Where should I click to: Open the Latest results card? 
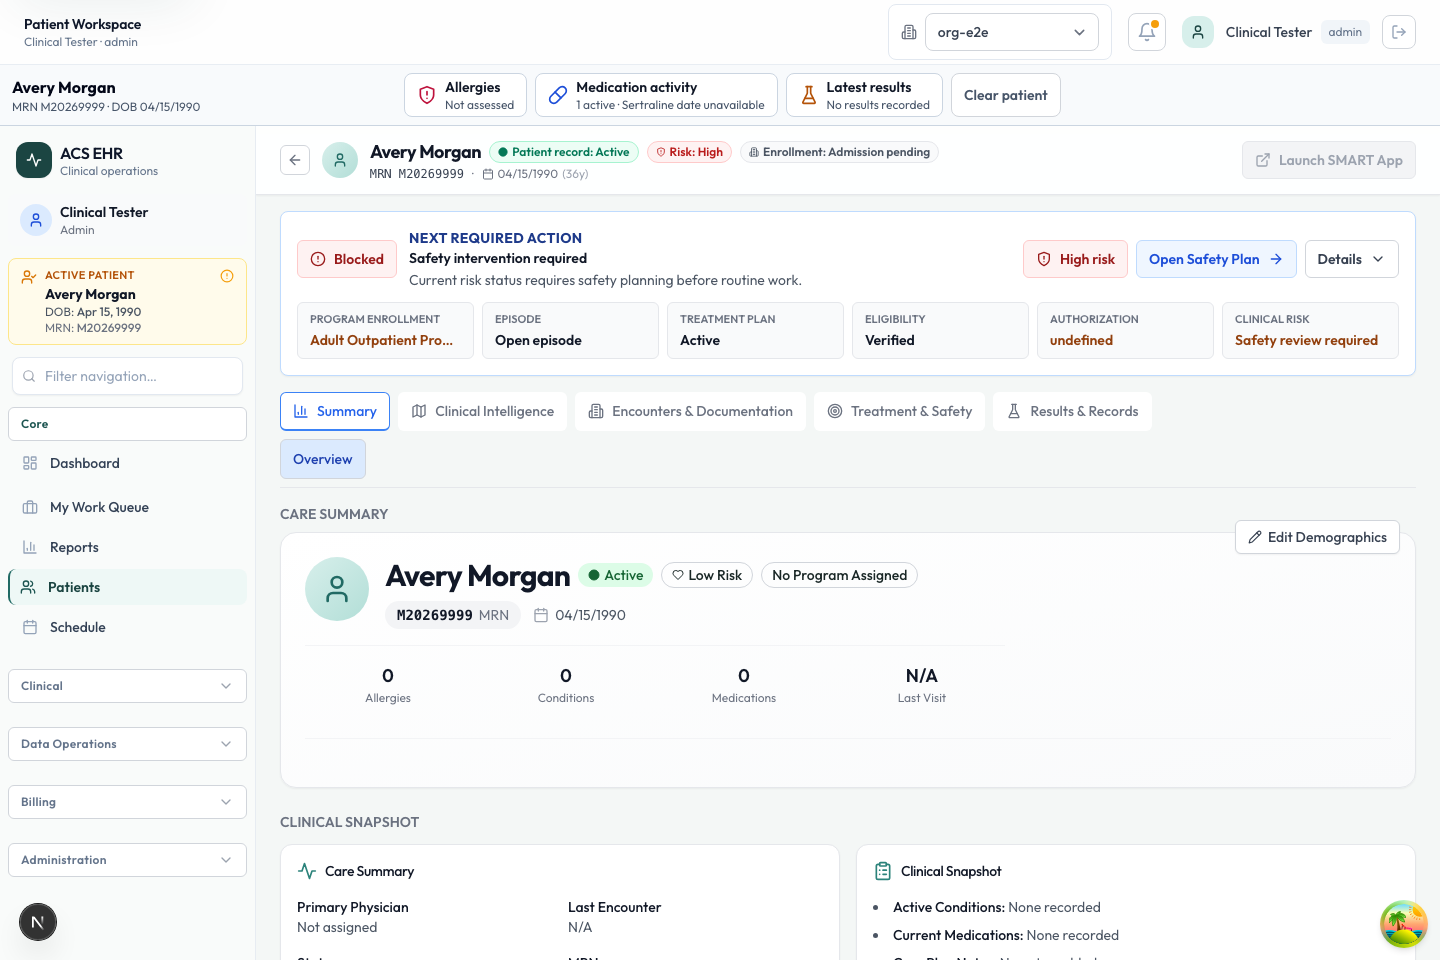864,95
